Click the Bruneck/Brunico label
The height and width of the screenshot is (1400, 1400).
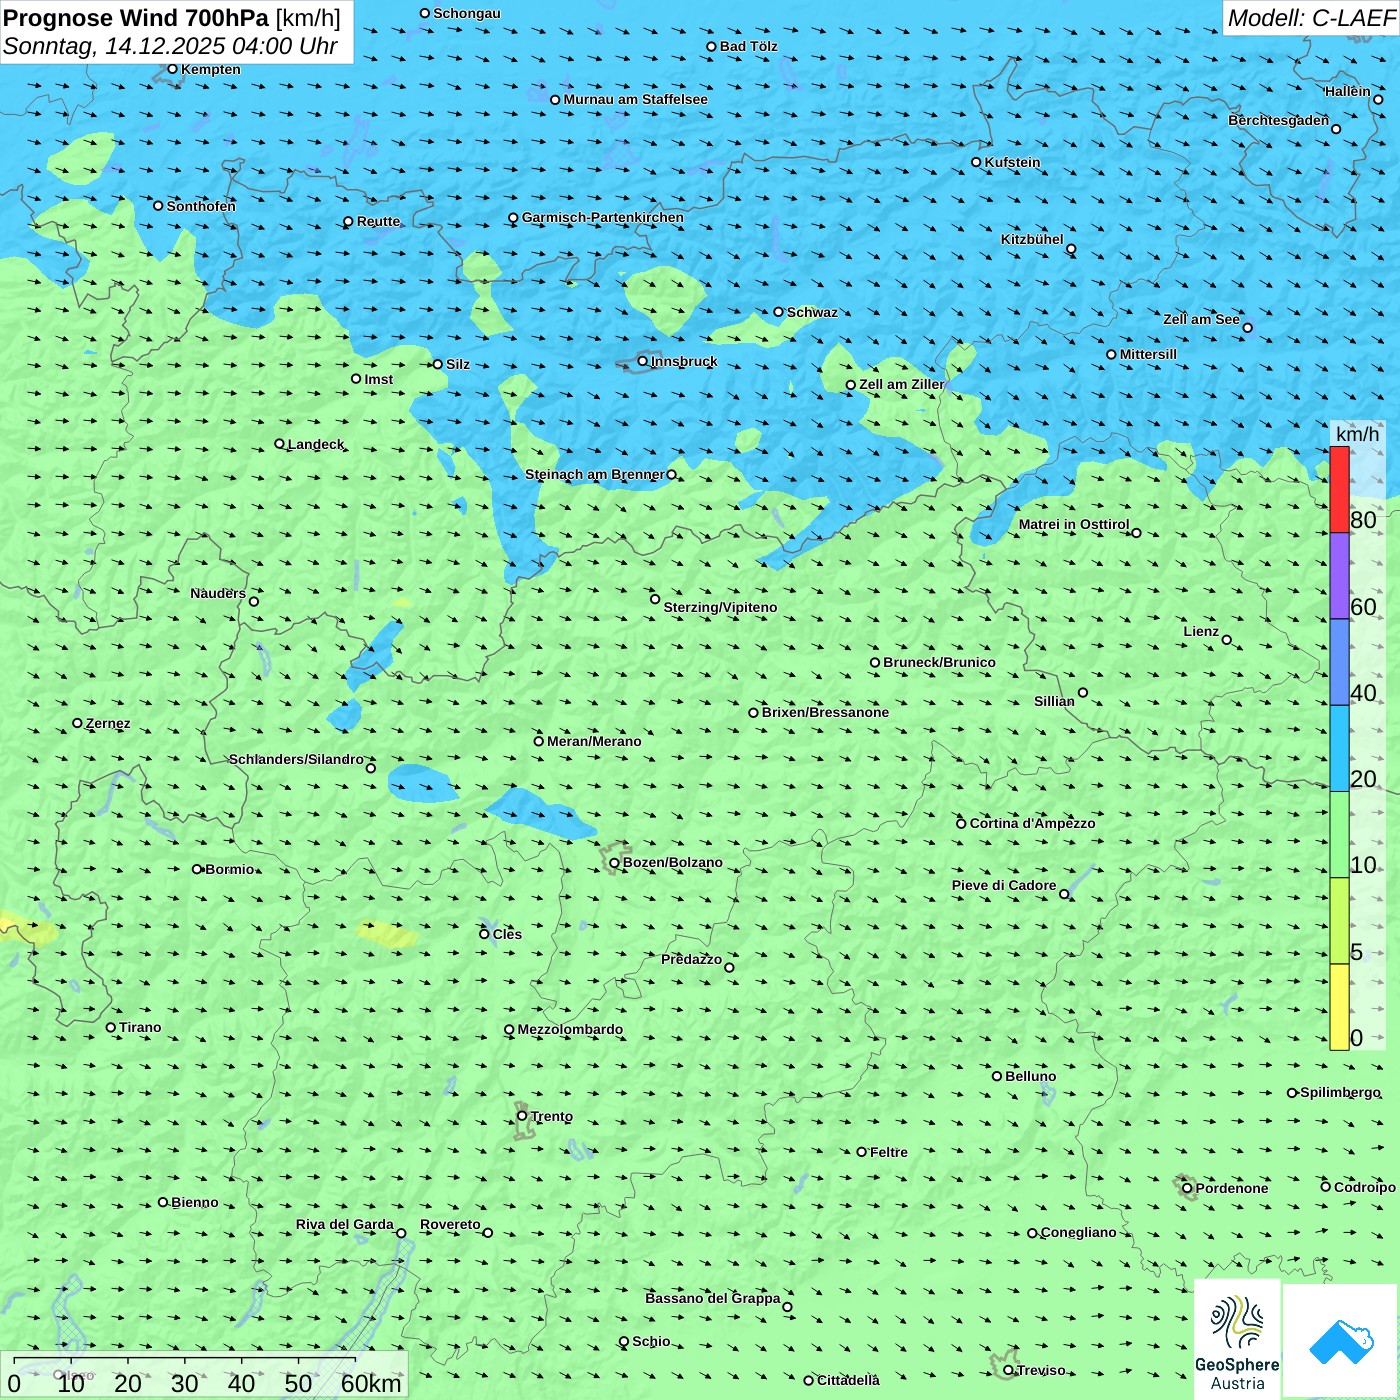point(939,662)
